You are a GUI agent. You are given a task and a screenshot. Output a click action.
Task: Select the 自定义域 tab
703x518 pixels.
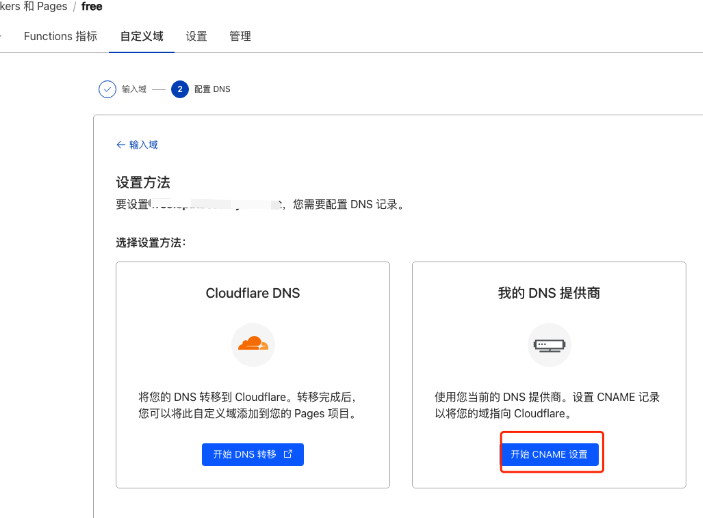tap(142, 36)
